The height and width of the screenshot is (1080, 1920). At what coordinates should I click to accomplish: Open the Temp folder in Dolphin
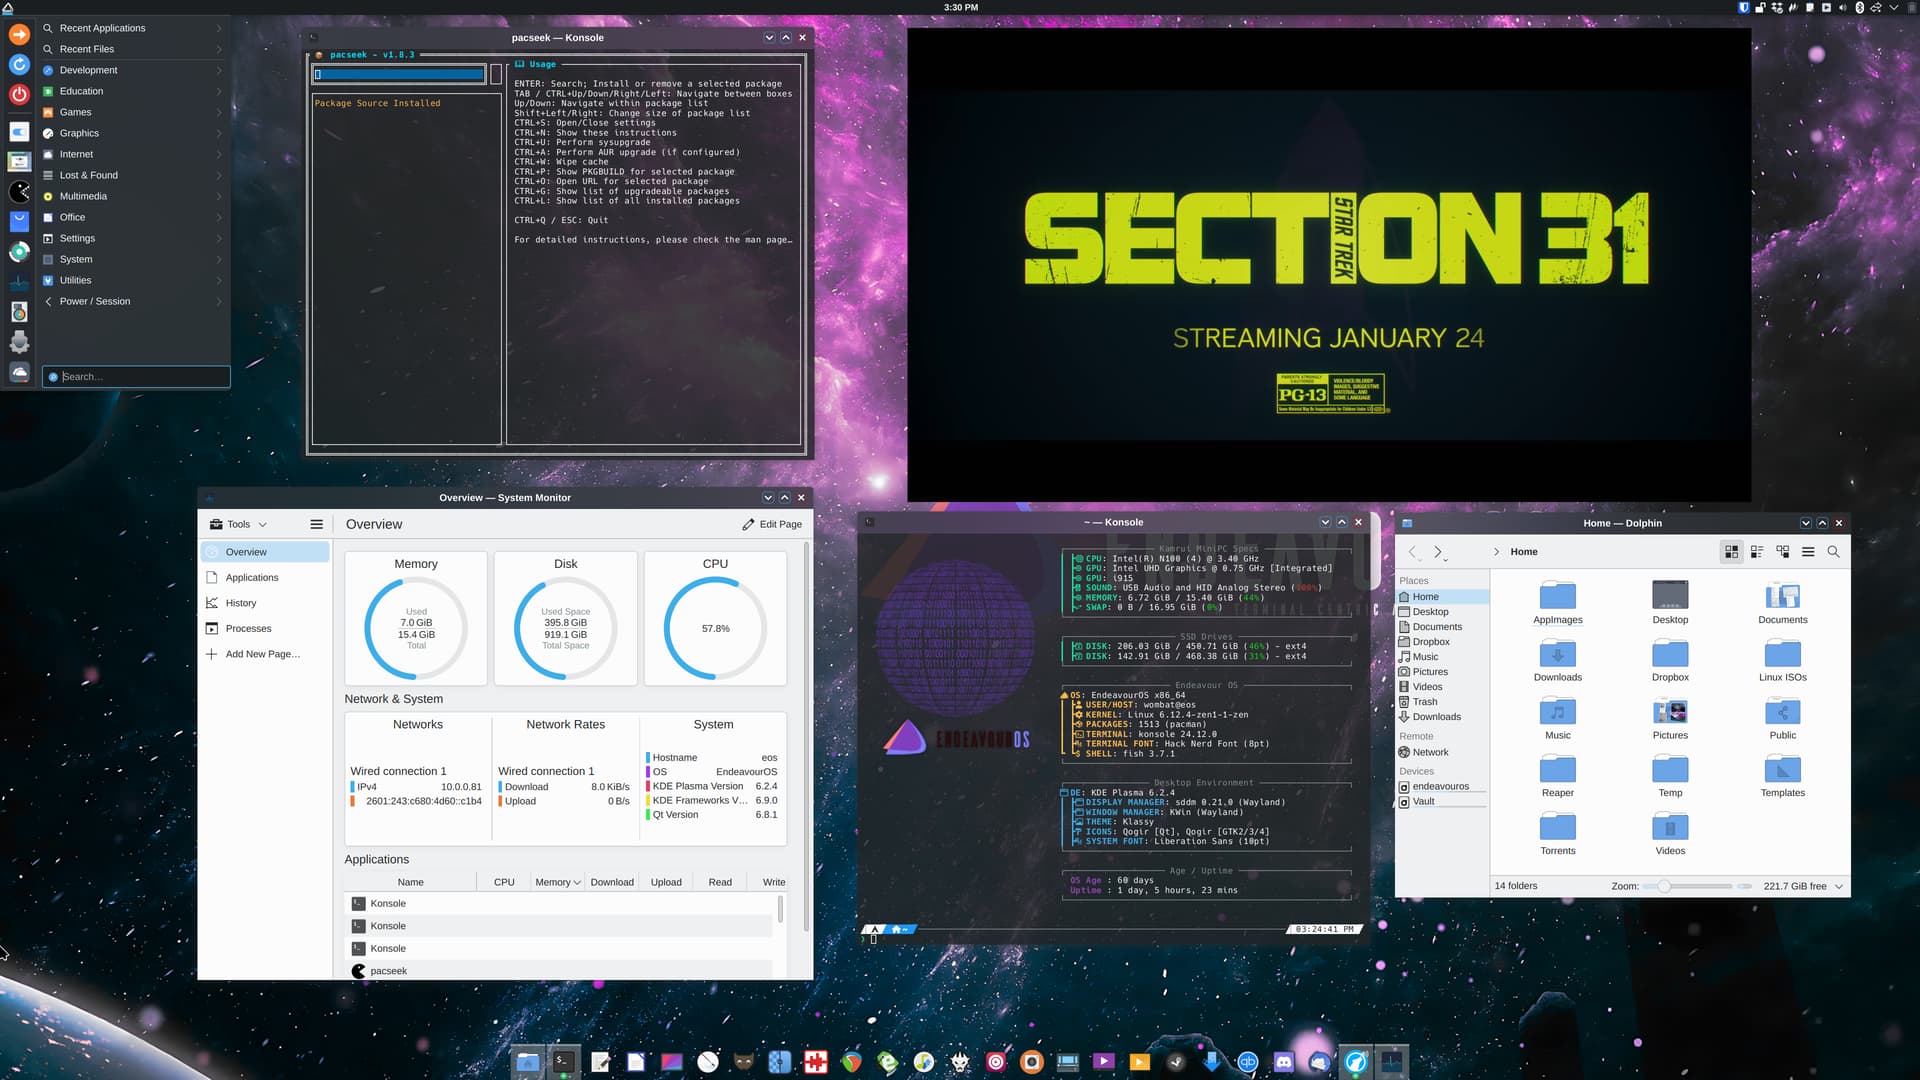(1670, 776)
